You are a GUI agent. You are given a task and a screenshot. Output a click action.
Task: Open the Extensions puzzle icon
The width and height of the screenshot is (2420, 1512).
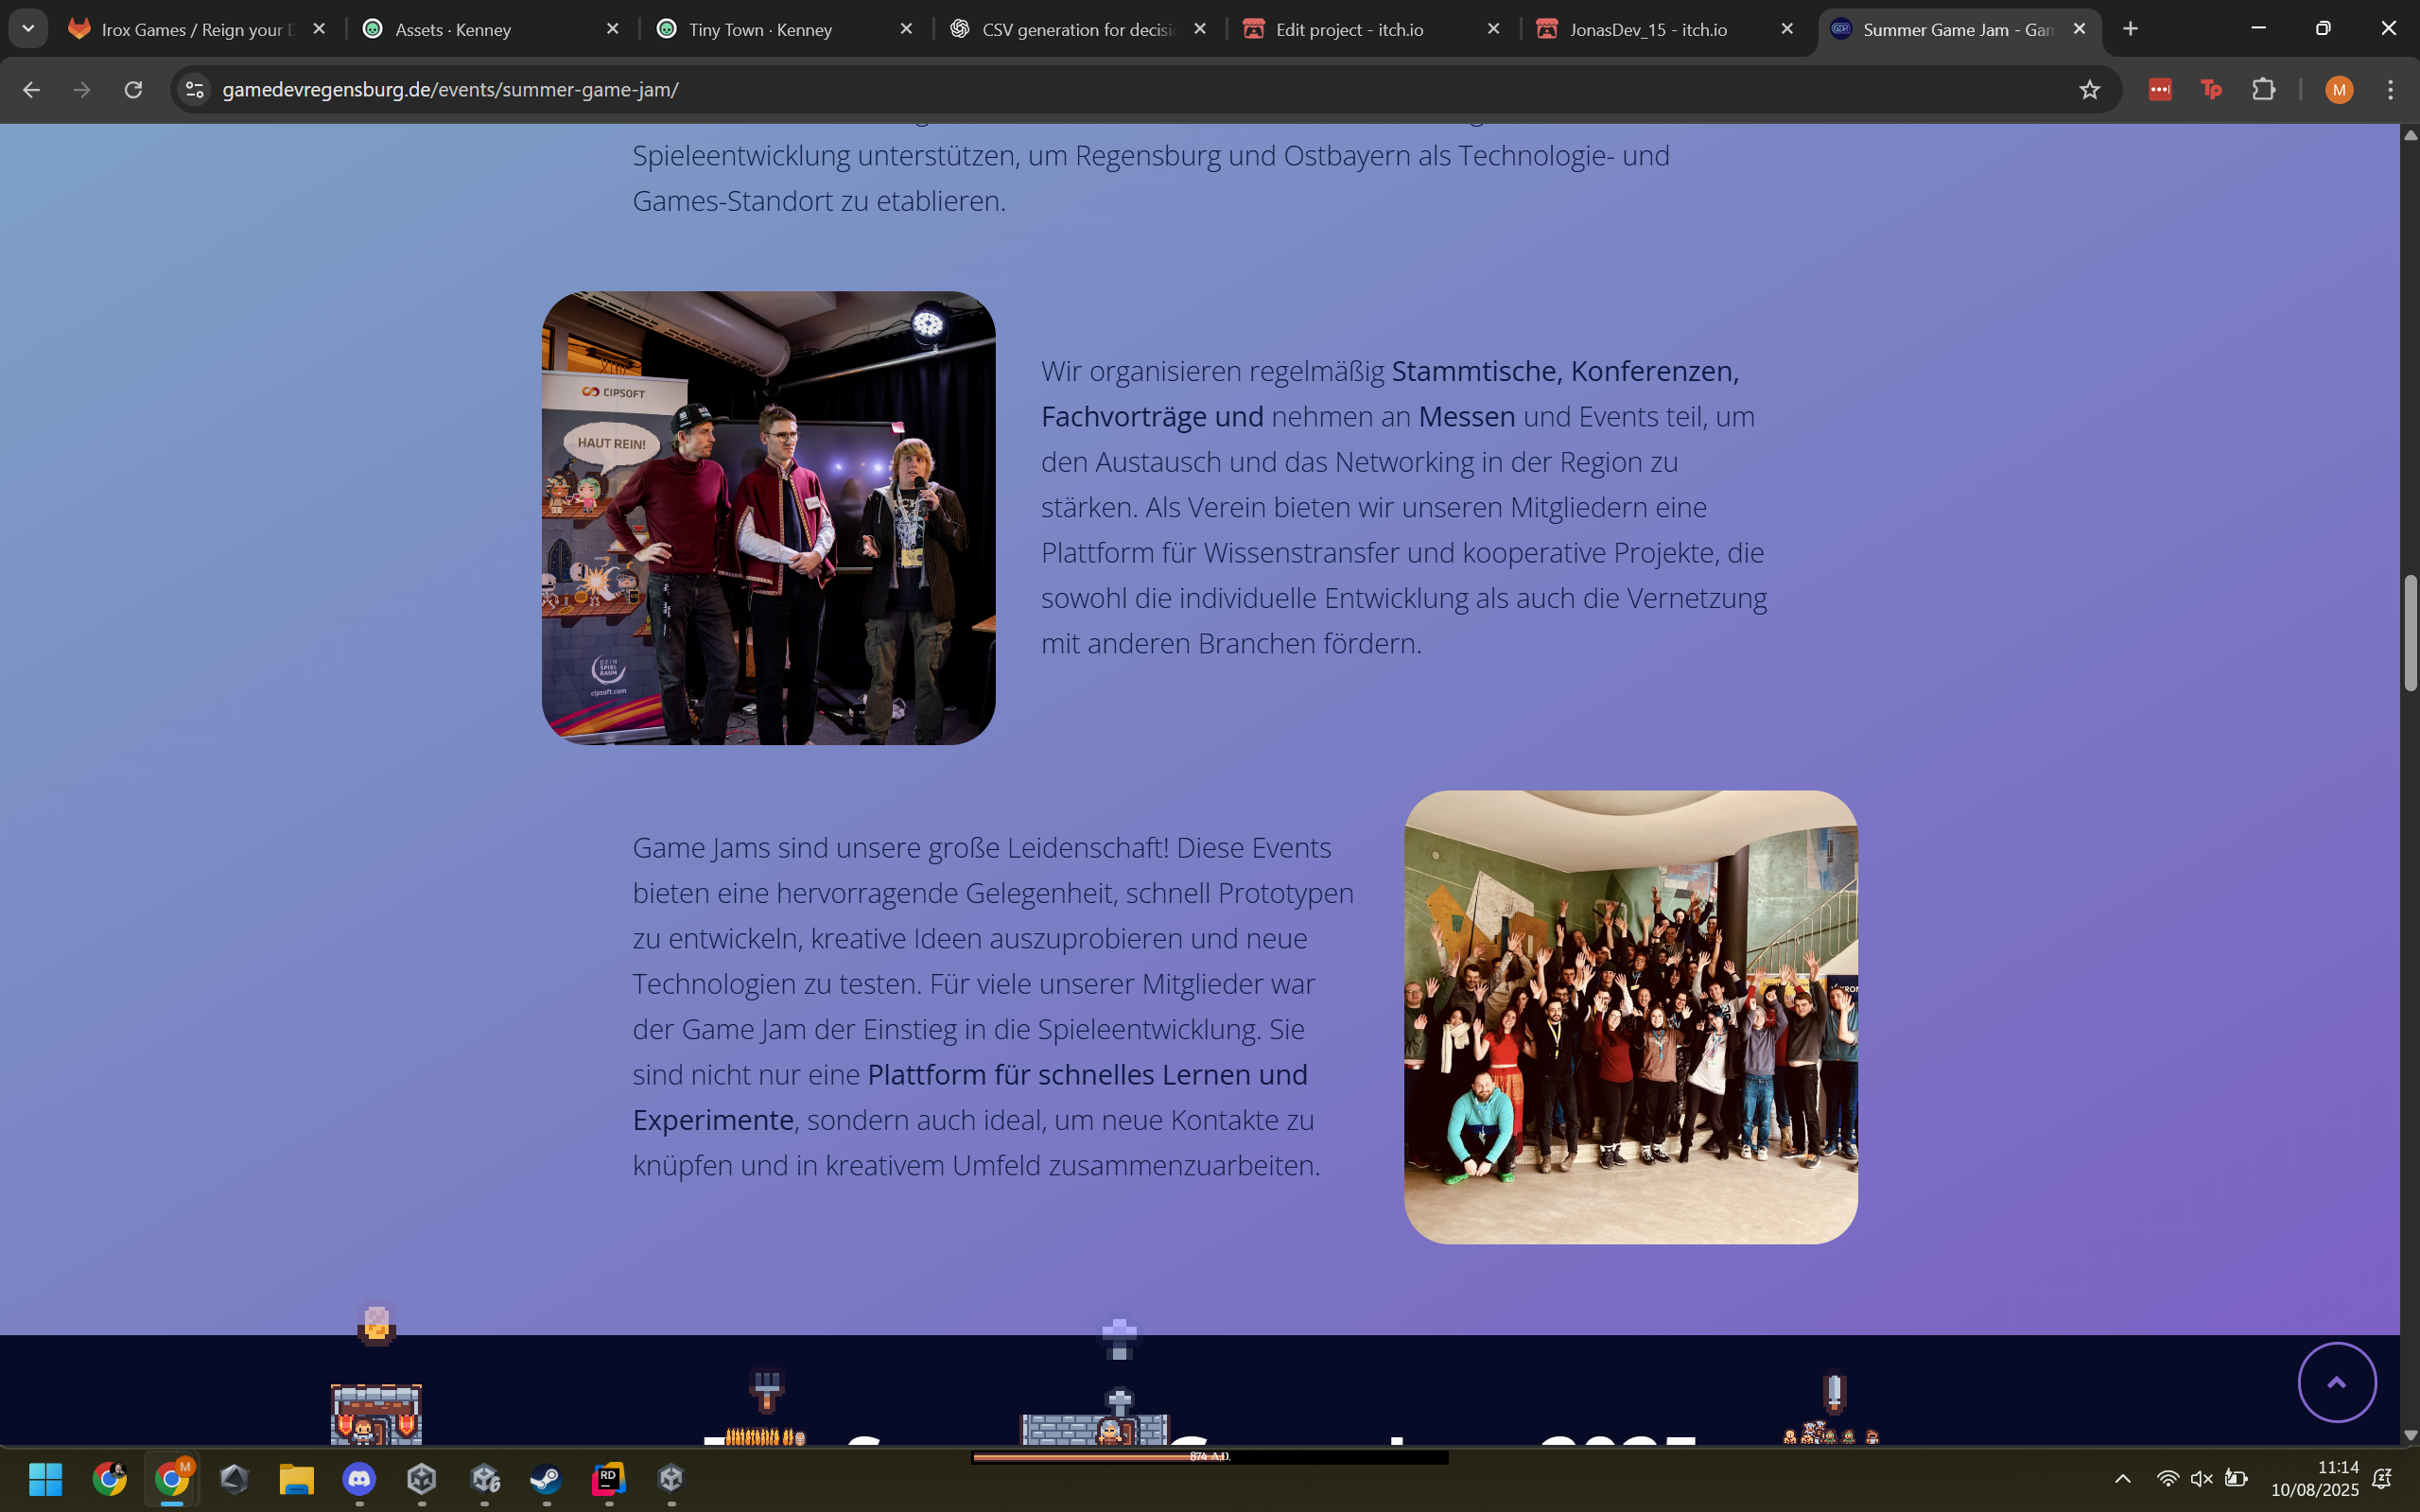pyautogui.click(x=2263, y=90)
